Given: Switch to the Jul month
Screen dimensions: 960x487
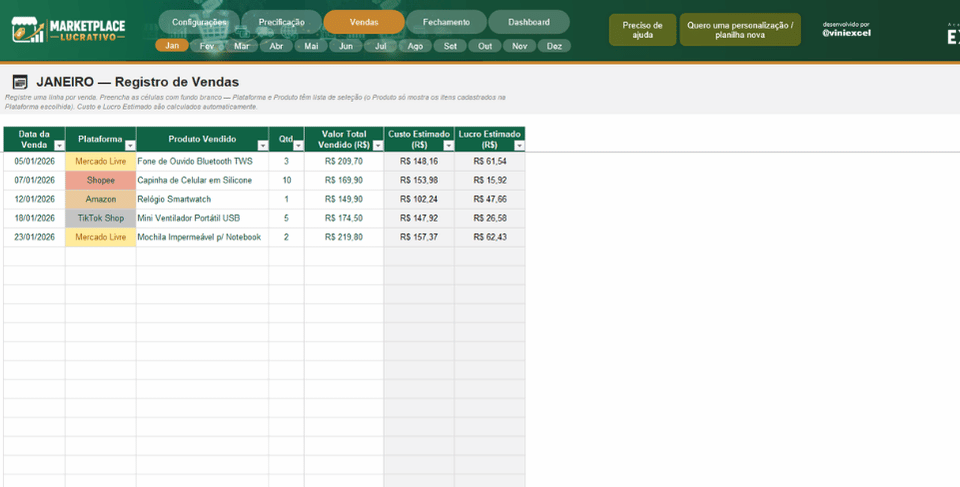Looking at the screenshot, I should click(380, 46).
